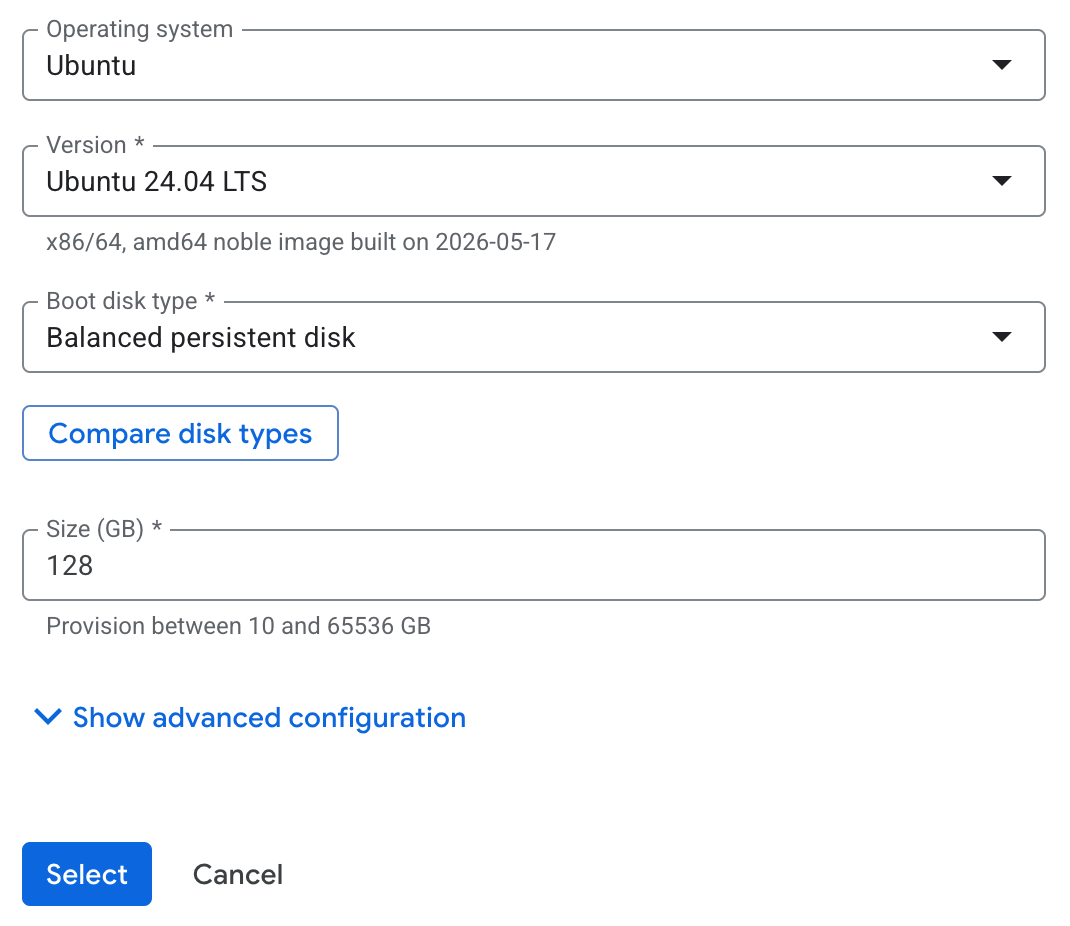Open the Operating system dropdown
Viewport: 1070px width, 926px height.
[534, 65]
